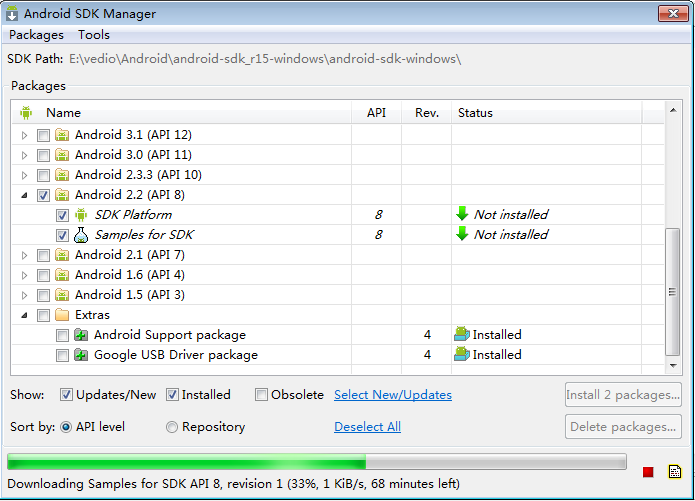Click the red stop download icon
The image size is (695, 501).
click(648, 472)
